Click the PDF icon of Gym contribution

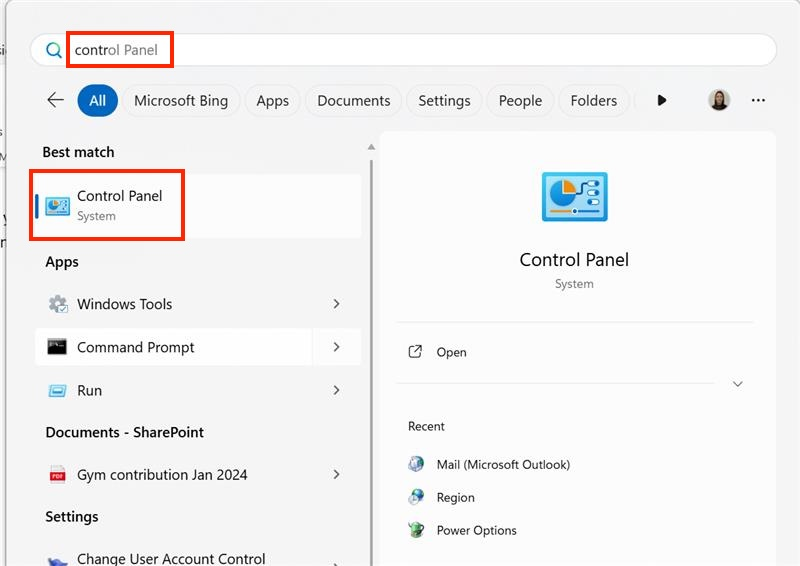pyautogui.click(x=57, y=475)
